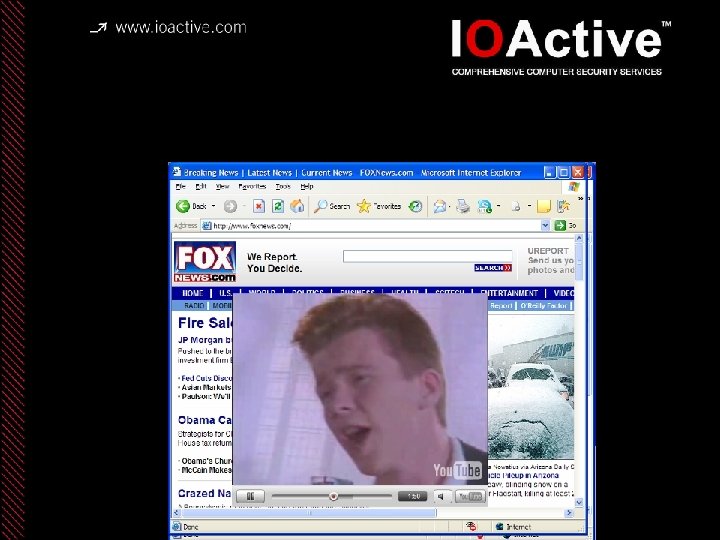
Task: Open the RADIO sub-navigation link
Action: point(194,306)
